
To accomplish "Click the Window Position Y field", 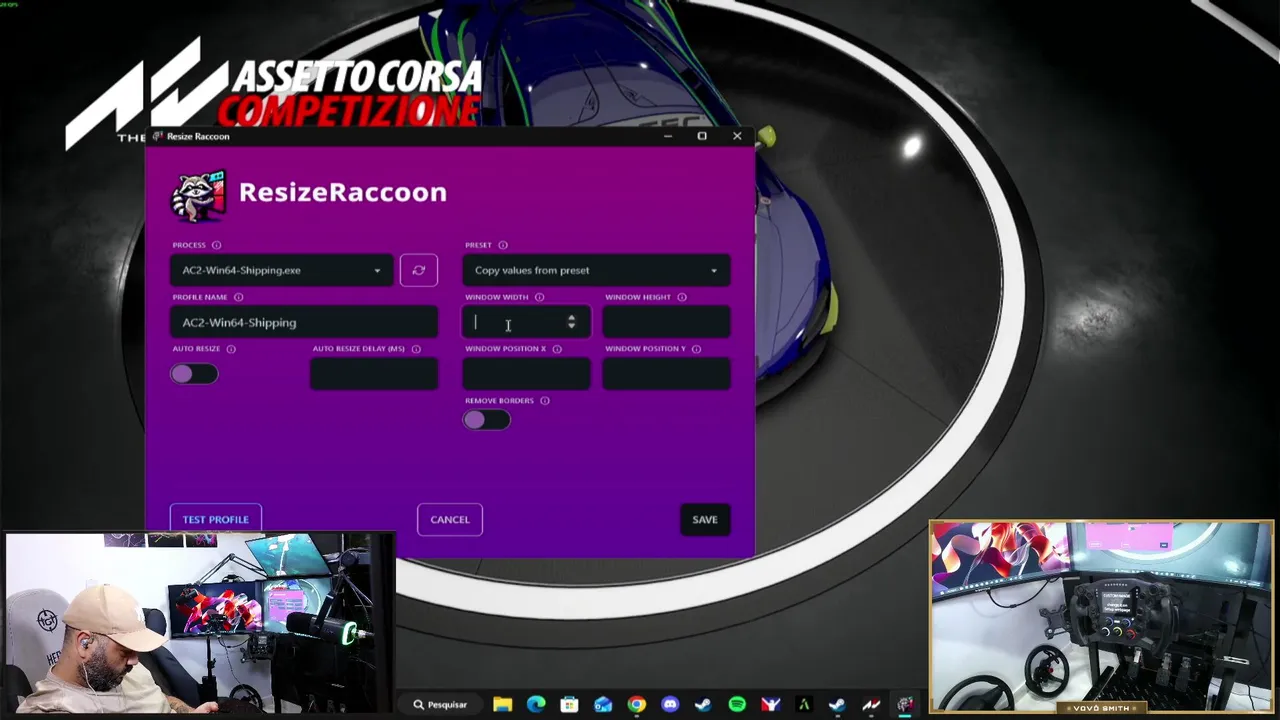I will [666, 374].
